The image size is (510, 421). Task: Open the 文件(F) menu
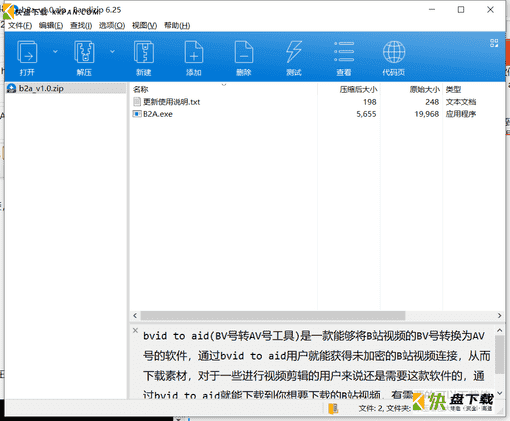[20, 26]
